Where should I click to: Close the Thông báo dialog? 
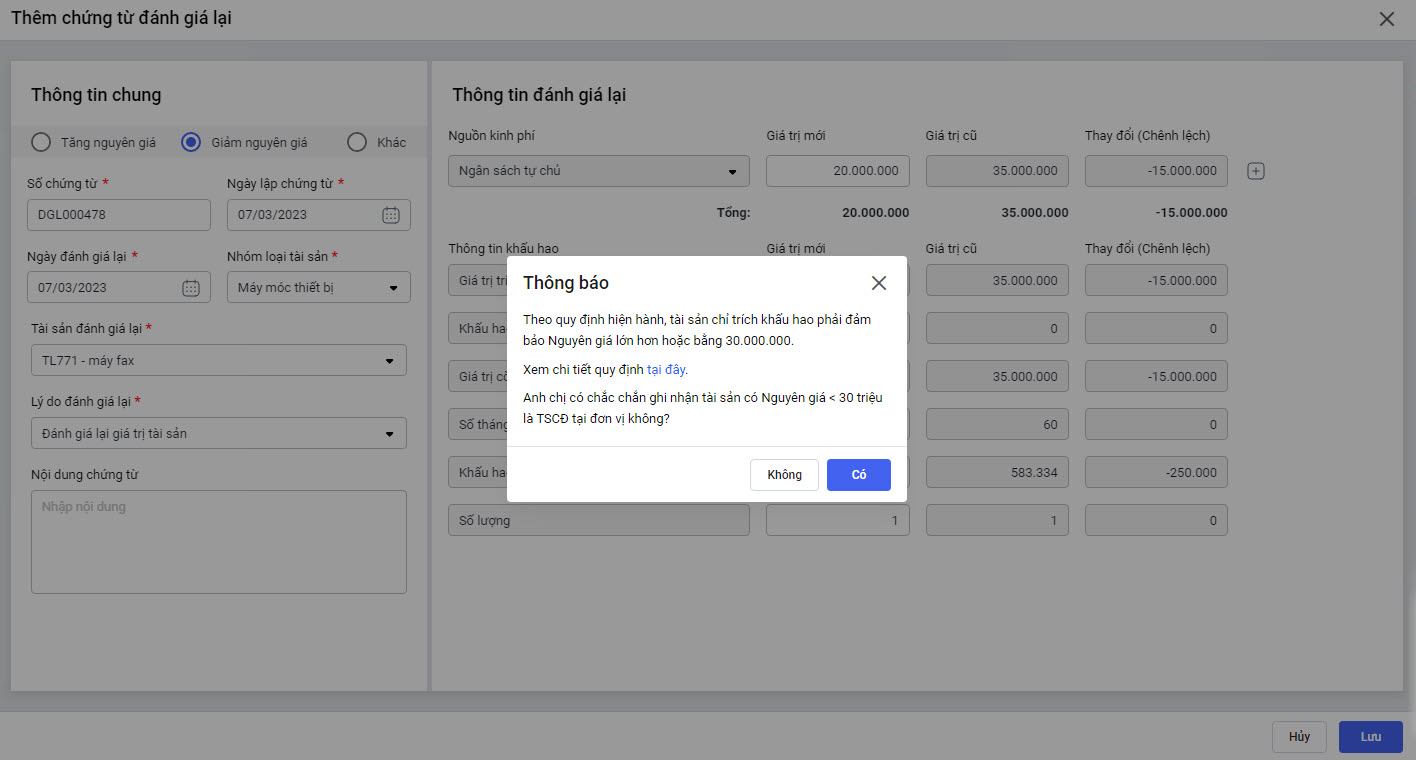(x=879, y=283)
